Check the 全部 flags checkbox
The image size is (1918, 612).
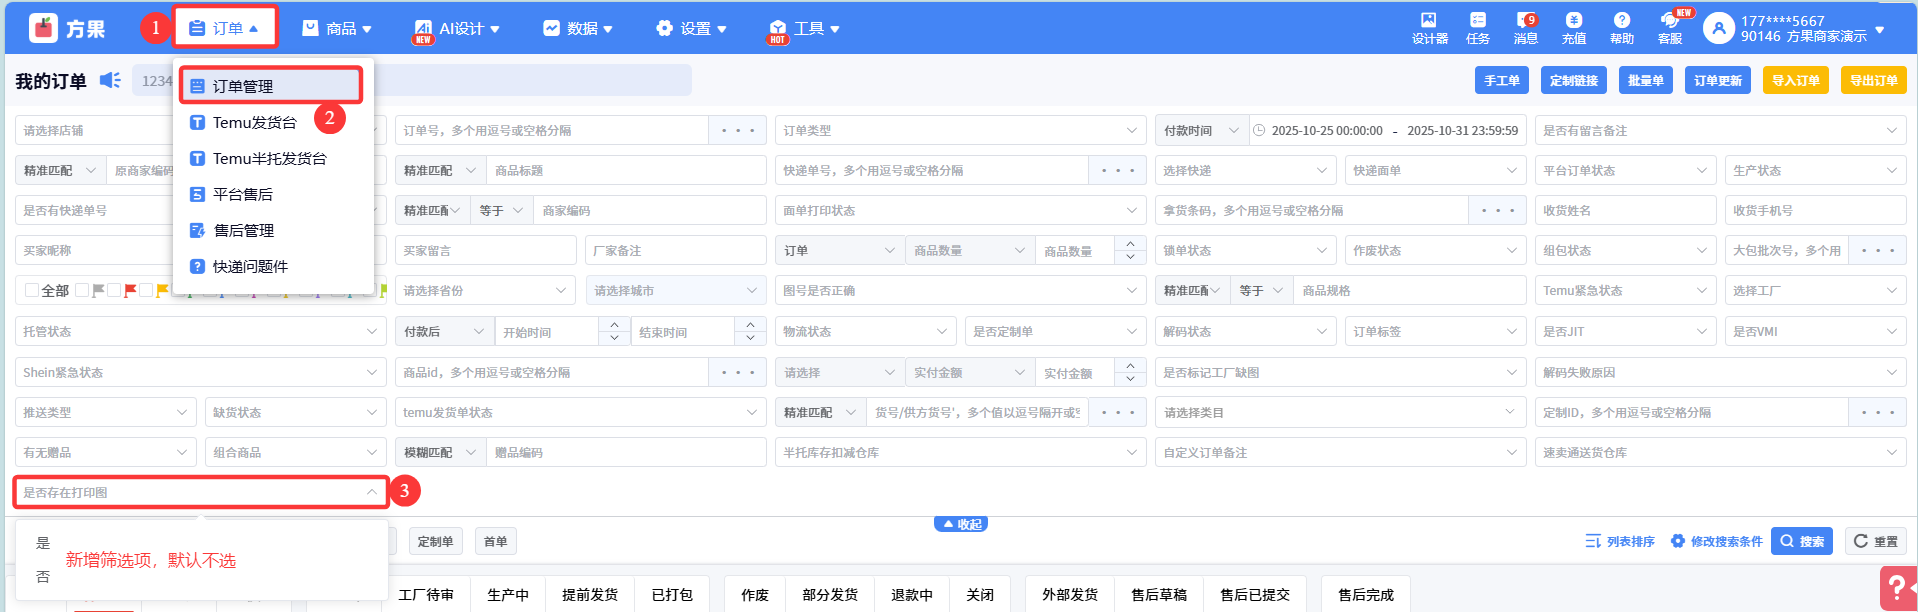coord(32,291)
